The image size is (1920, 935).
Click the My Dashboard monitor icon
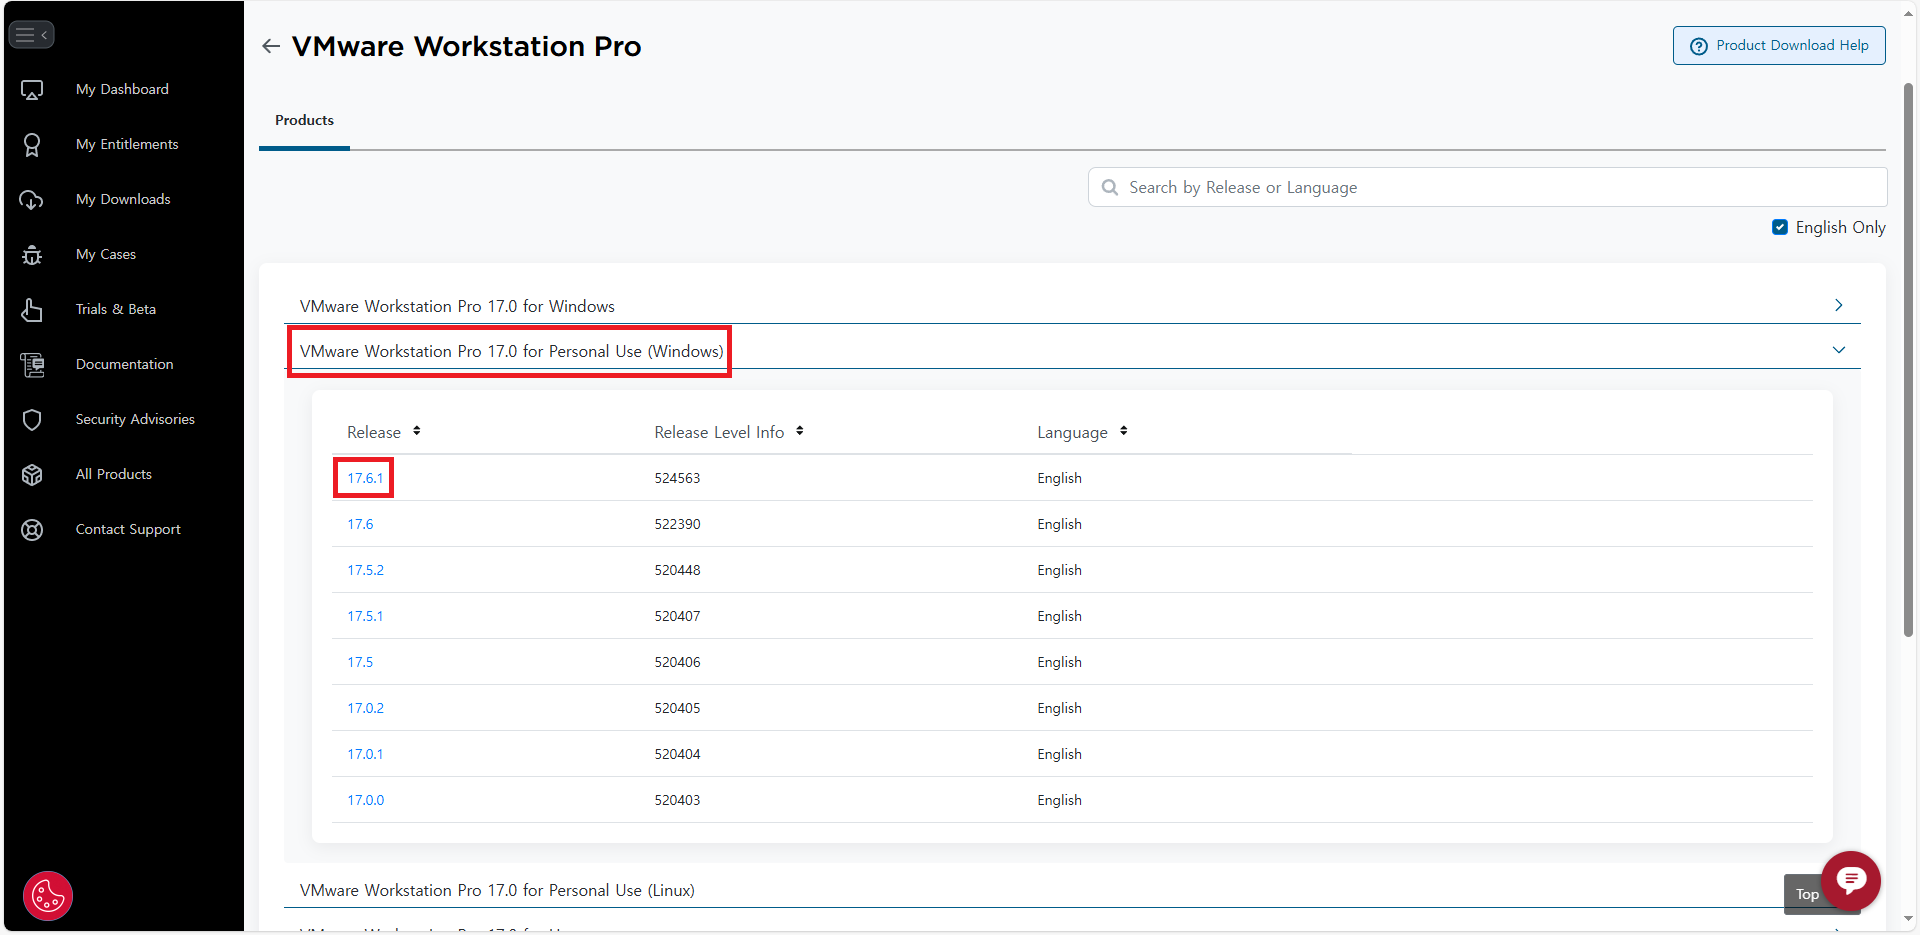point(32,90)
